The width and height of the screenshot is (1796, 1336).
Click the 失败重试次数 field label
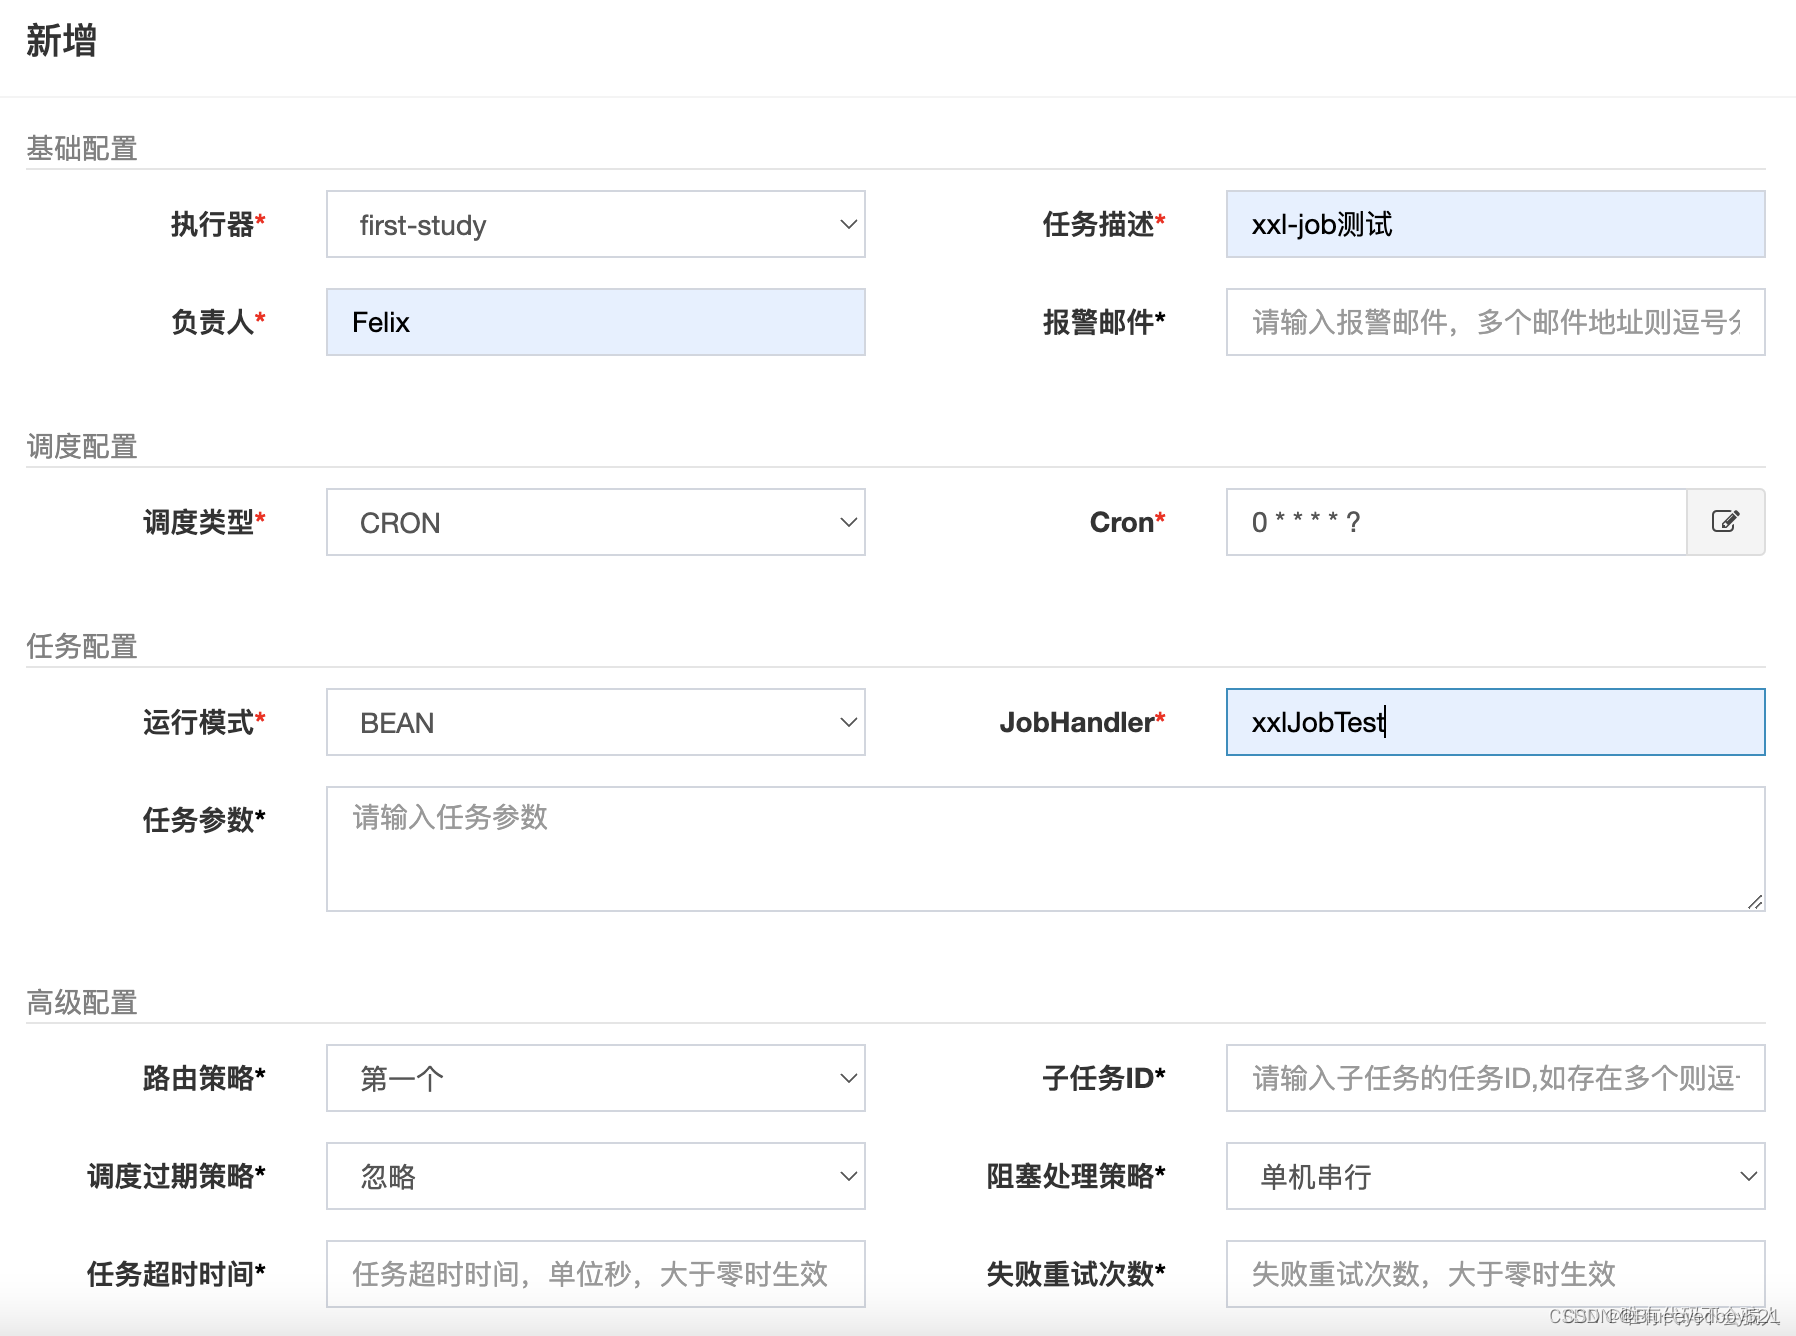pyautogui.click(x=1076, y=1274)
